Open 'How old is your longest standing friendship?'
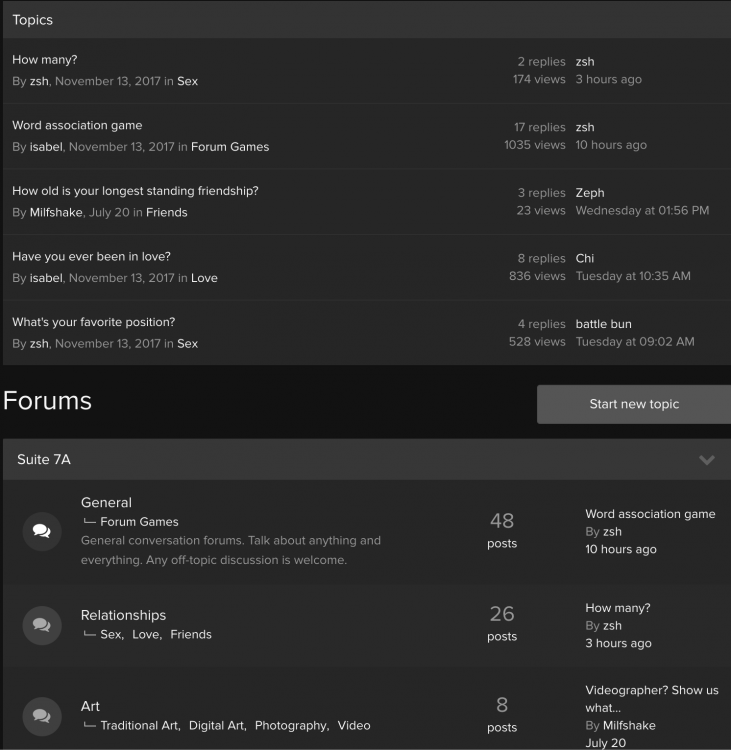 pos(135,191)
